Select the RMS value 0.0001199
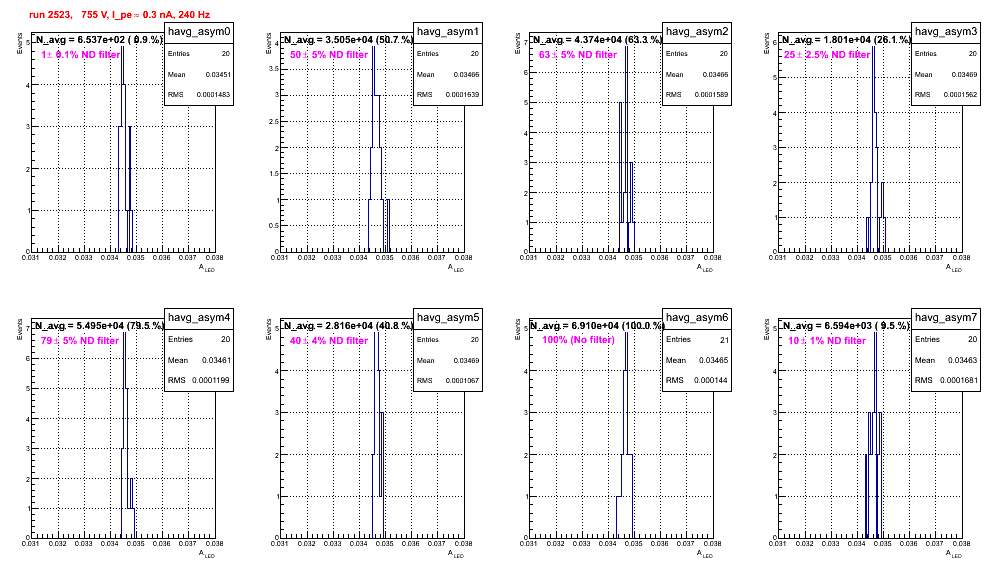 coord(212,380)
